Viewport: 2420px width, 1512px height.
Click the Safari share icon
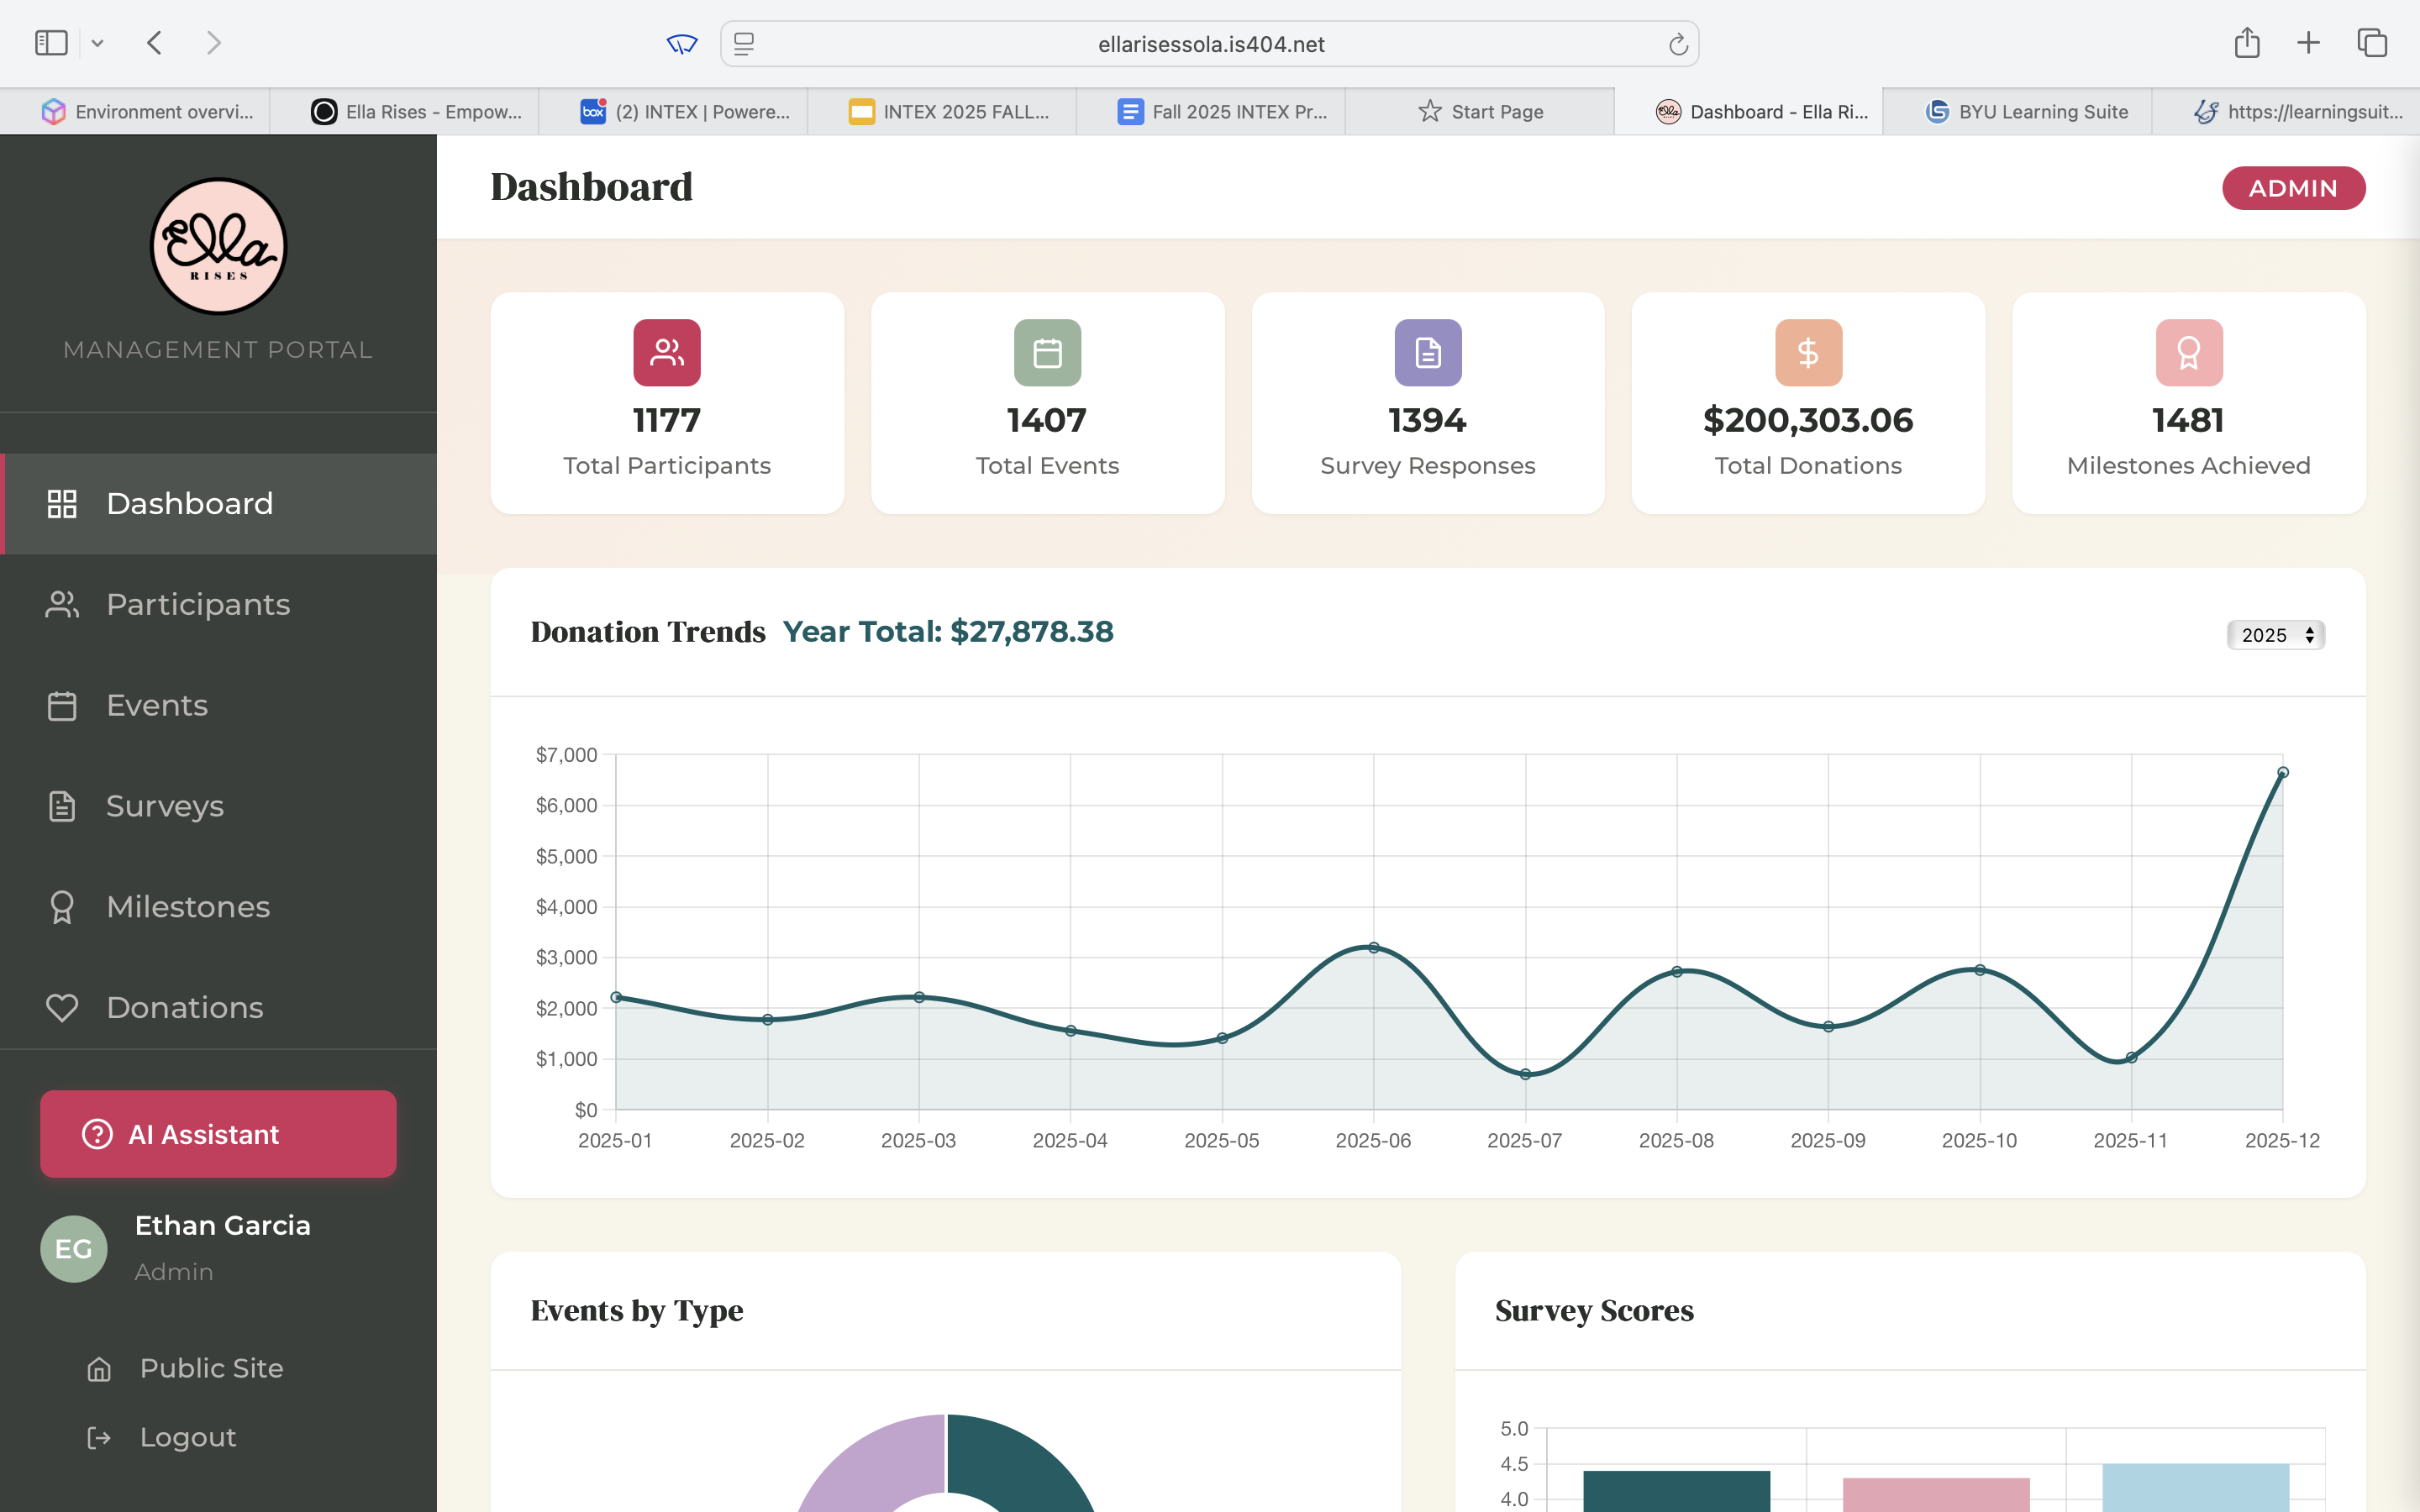click(x=2247, y=43)
